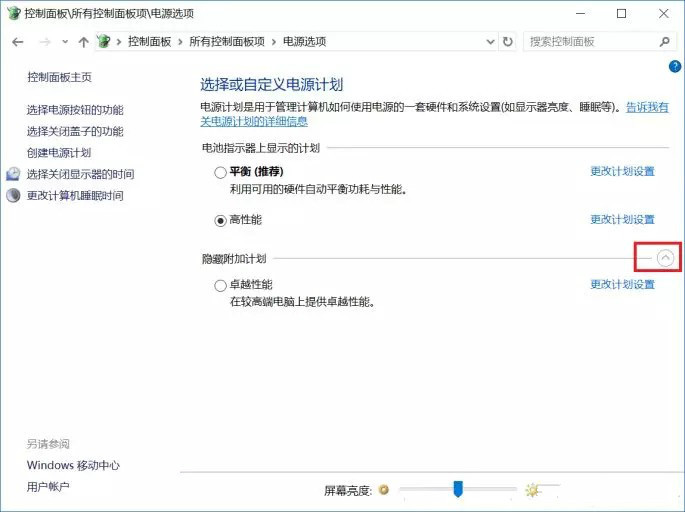Open 选择电源按钮的功能
685x512 pixels.
pos(75,110)
